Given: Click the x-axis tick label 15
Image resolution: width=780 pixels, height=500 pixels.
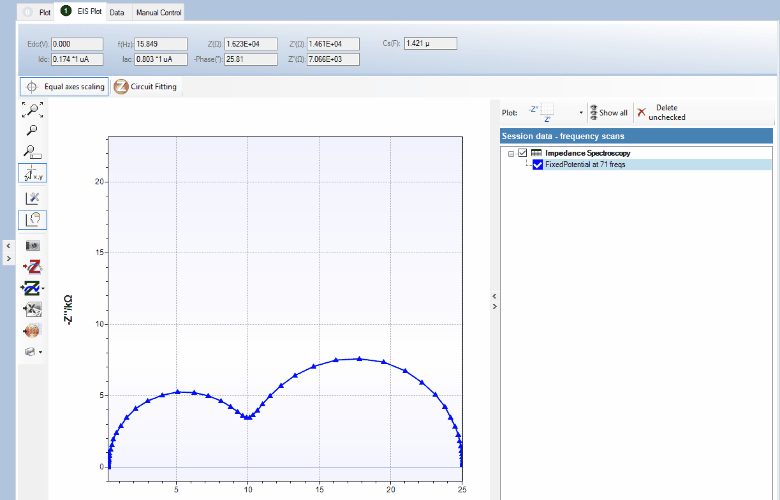Looking at the screenshot, I should point(319,490).
